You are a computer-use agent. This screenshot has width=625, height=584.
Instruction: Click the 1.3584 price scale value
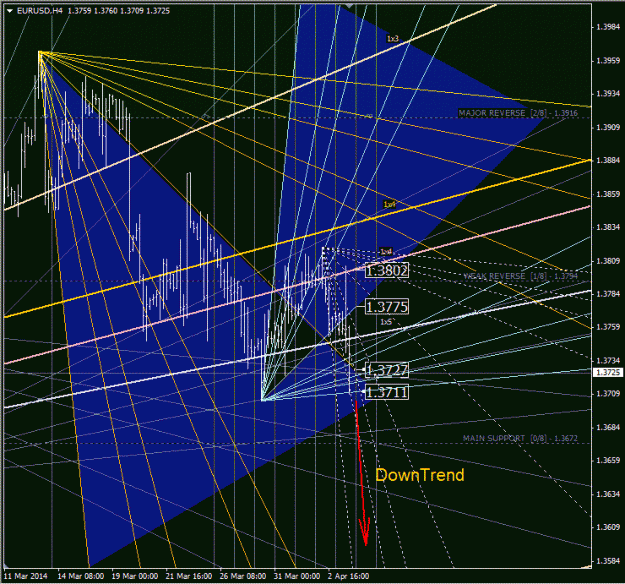[608, 561]
